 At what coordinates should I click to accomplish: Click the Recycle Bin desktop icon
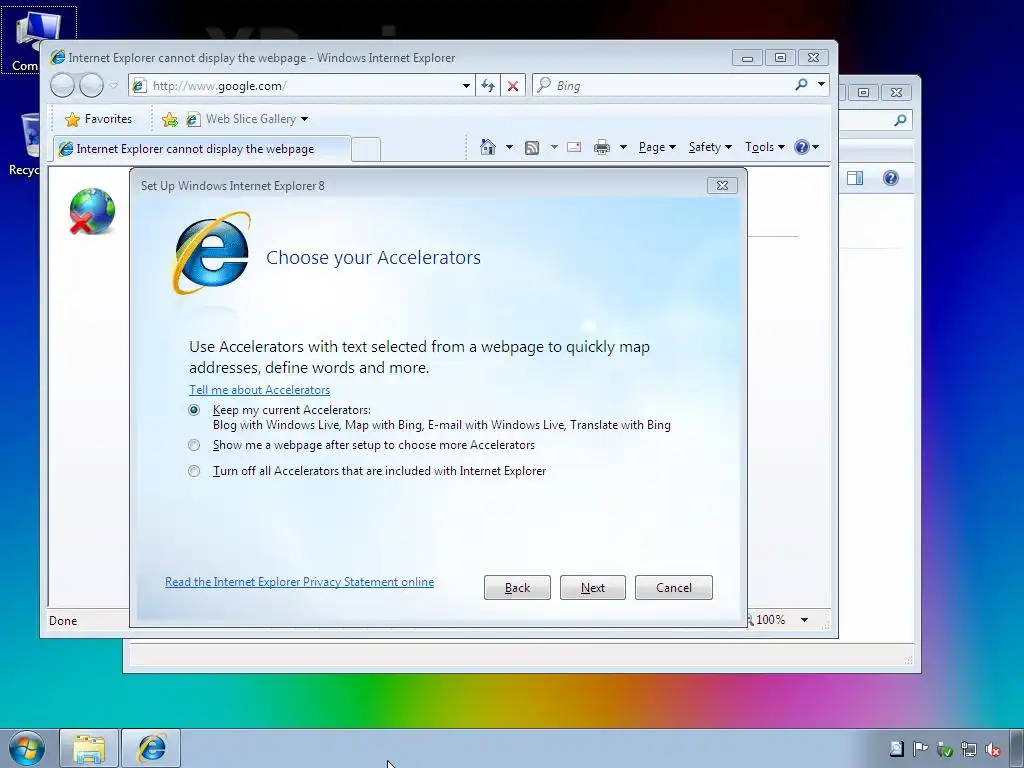point(24,144)
